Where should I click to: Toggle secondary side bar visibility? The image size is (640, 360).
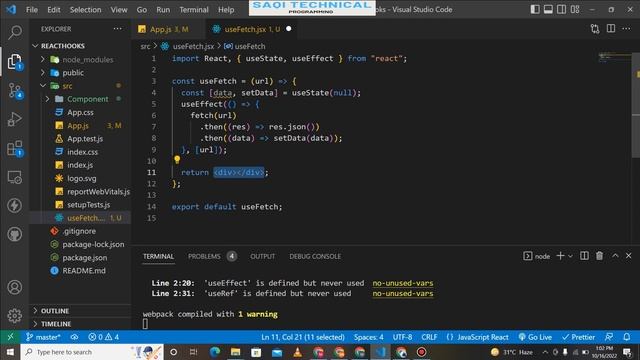(561, 9)
